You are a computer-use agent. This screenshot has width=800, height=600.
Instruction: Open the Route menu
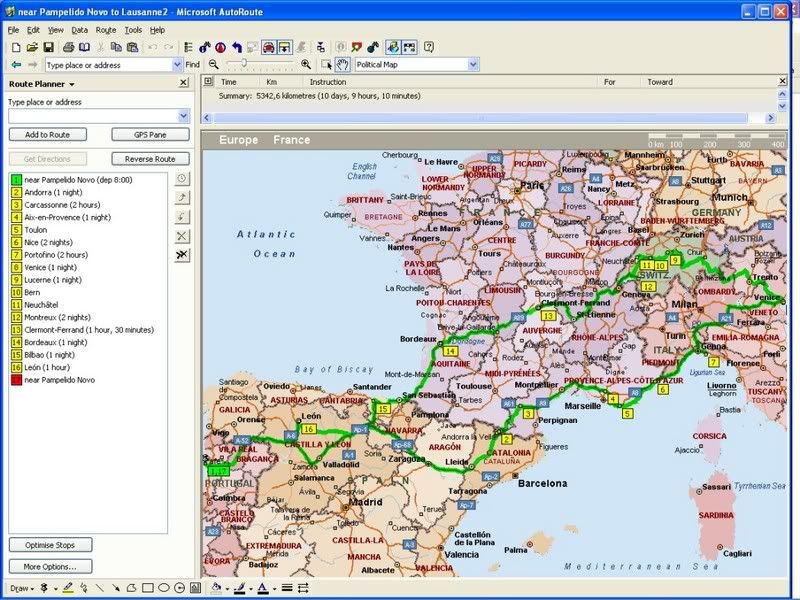point(106,30)
